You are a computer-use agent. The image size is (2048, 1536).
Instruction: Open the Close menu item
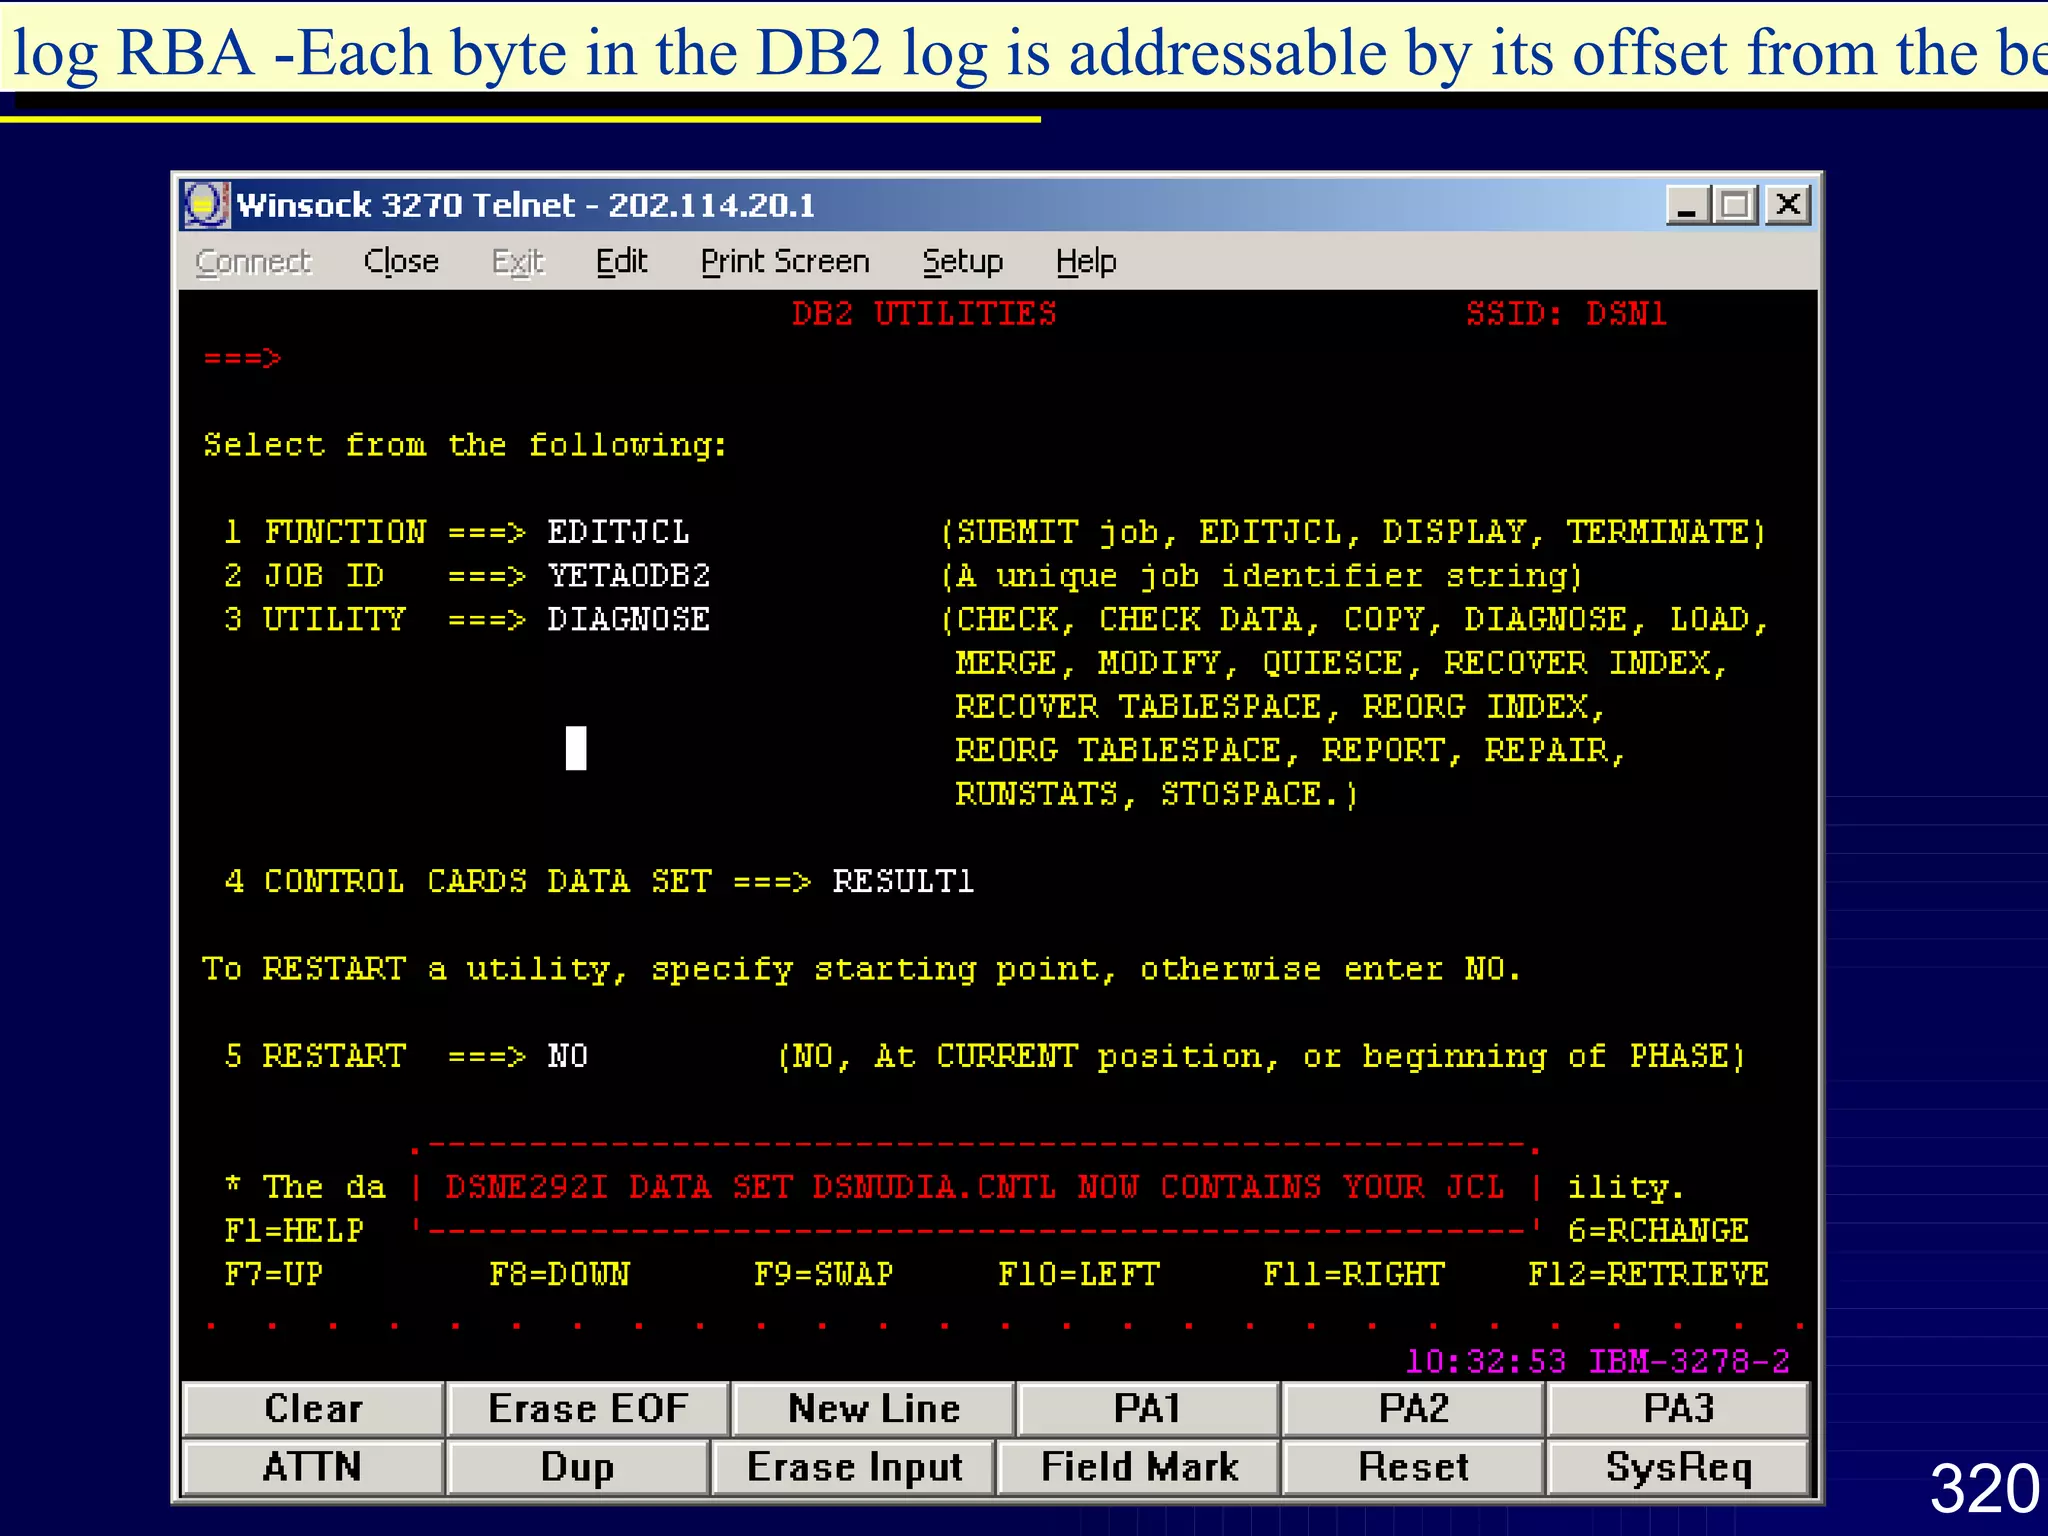(x=401, y=261)
